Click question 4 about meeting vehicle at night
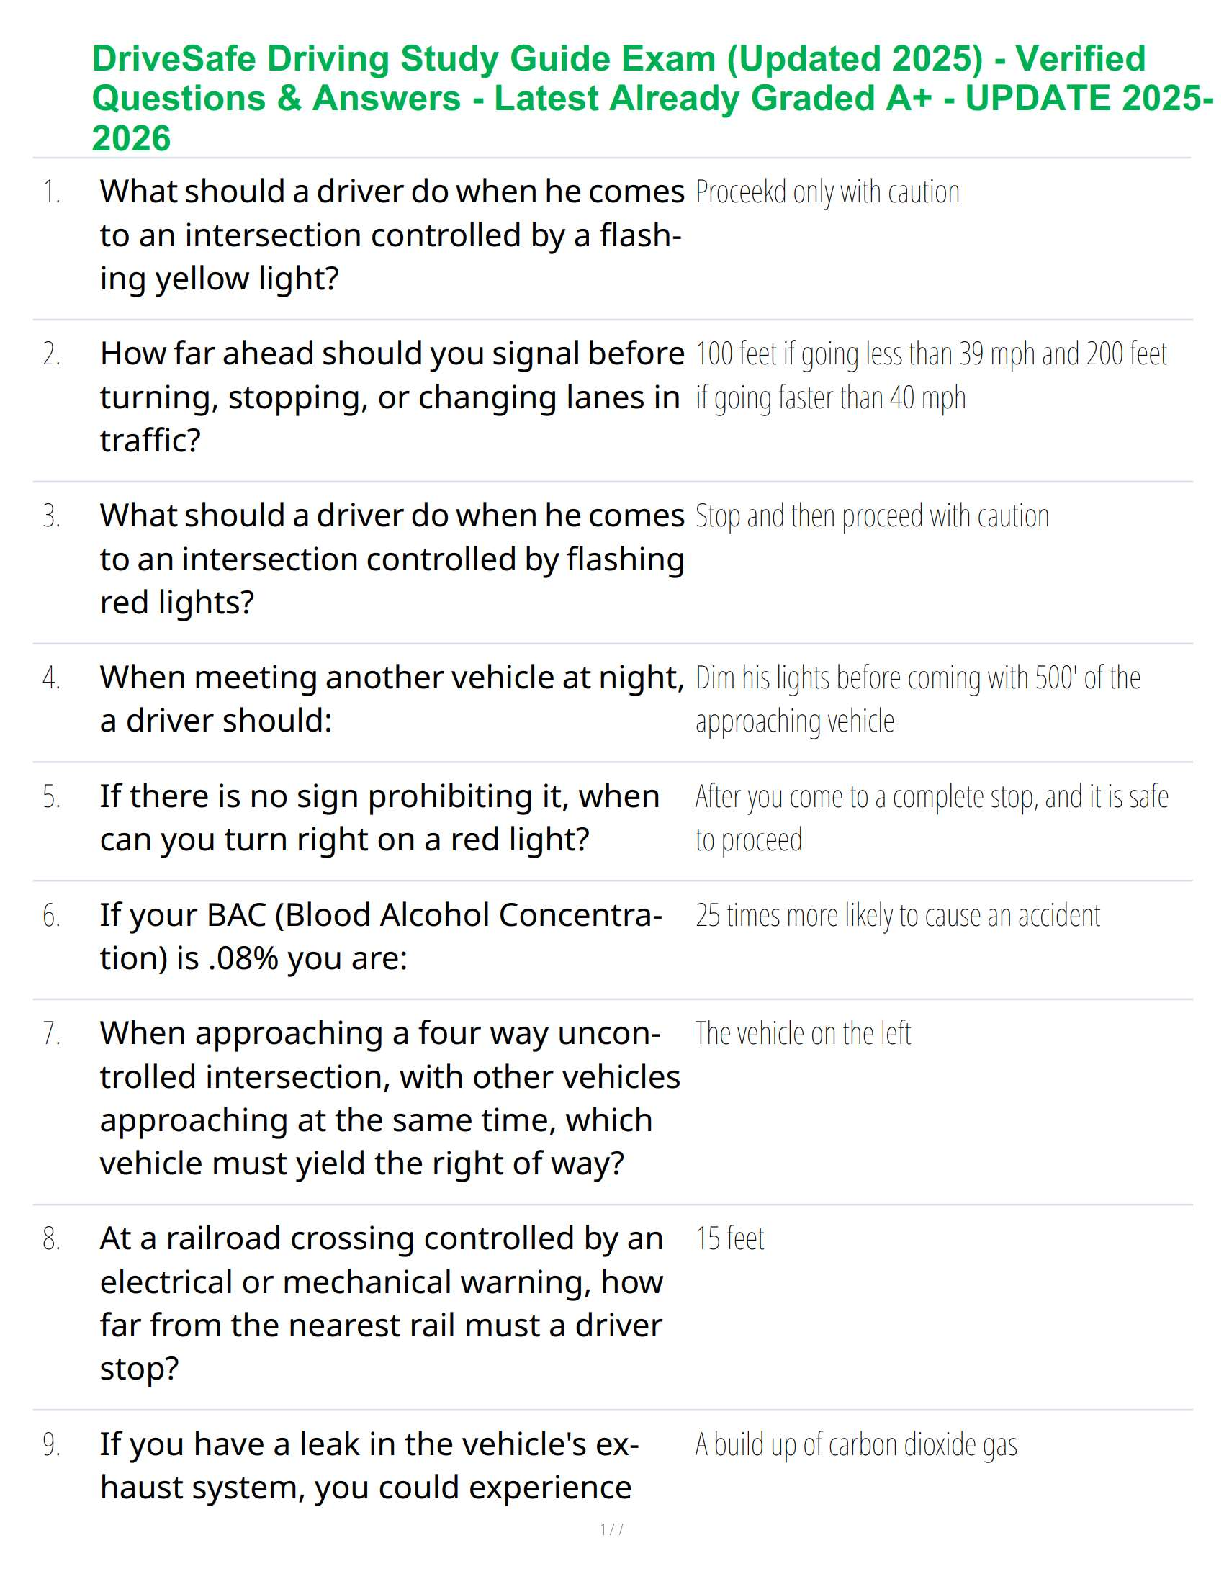The image size is (1224, 1584). pyautogui.click(x=391, y=699)
